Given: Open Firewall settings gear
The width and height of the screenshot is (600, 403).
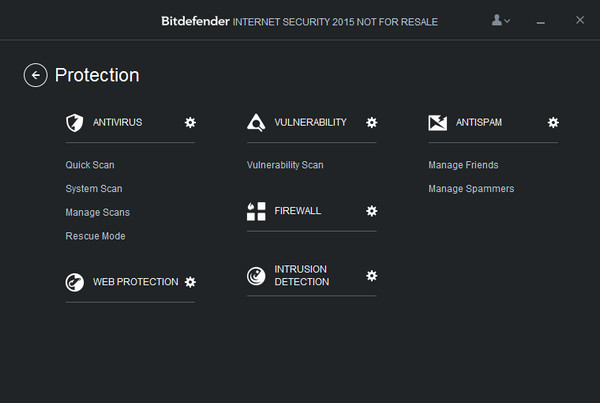Looking at the screenshot, I should 372,211.
